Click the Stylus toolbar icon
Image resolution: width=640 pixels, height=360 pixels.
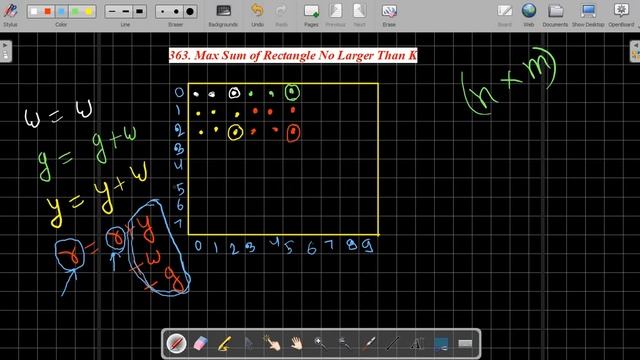(x=10, y=11)
